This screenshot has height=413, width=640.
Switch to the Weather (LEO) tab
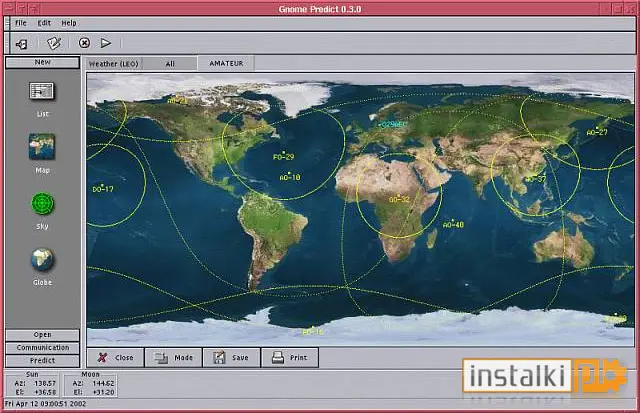tap(113, 64)
